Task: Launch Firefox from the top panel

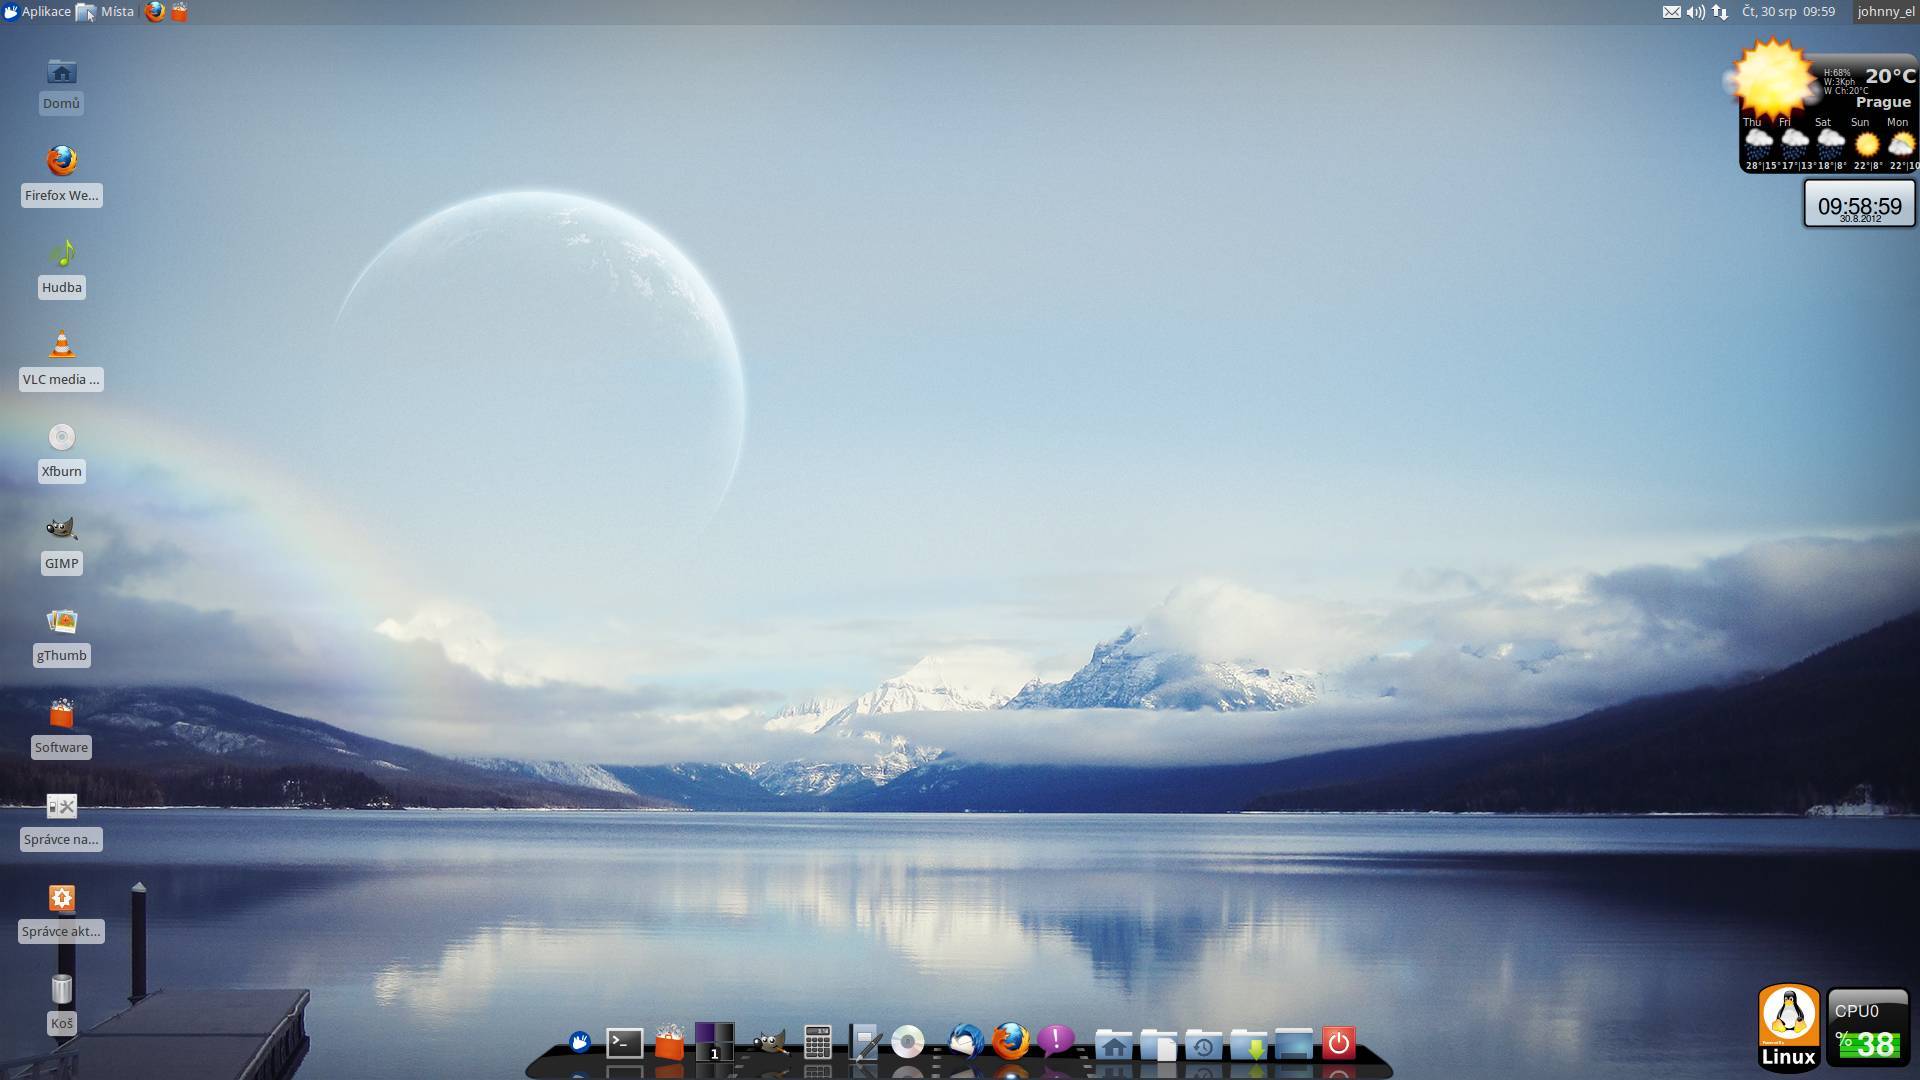Action: coord(155,12)
